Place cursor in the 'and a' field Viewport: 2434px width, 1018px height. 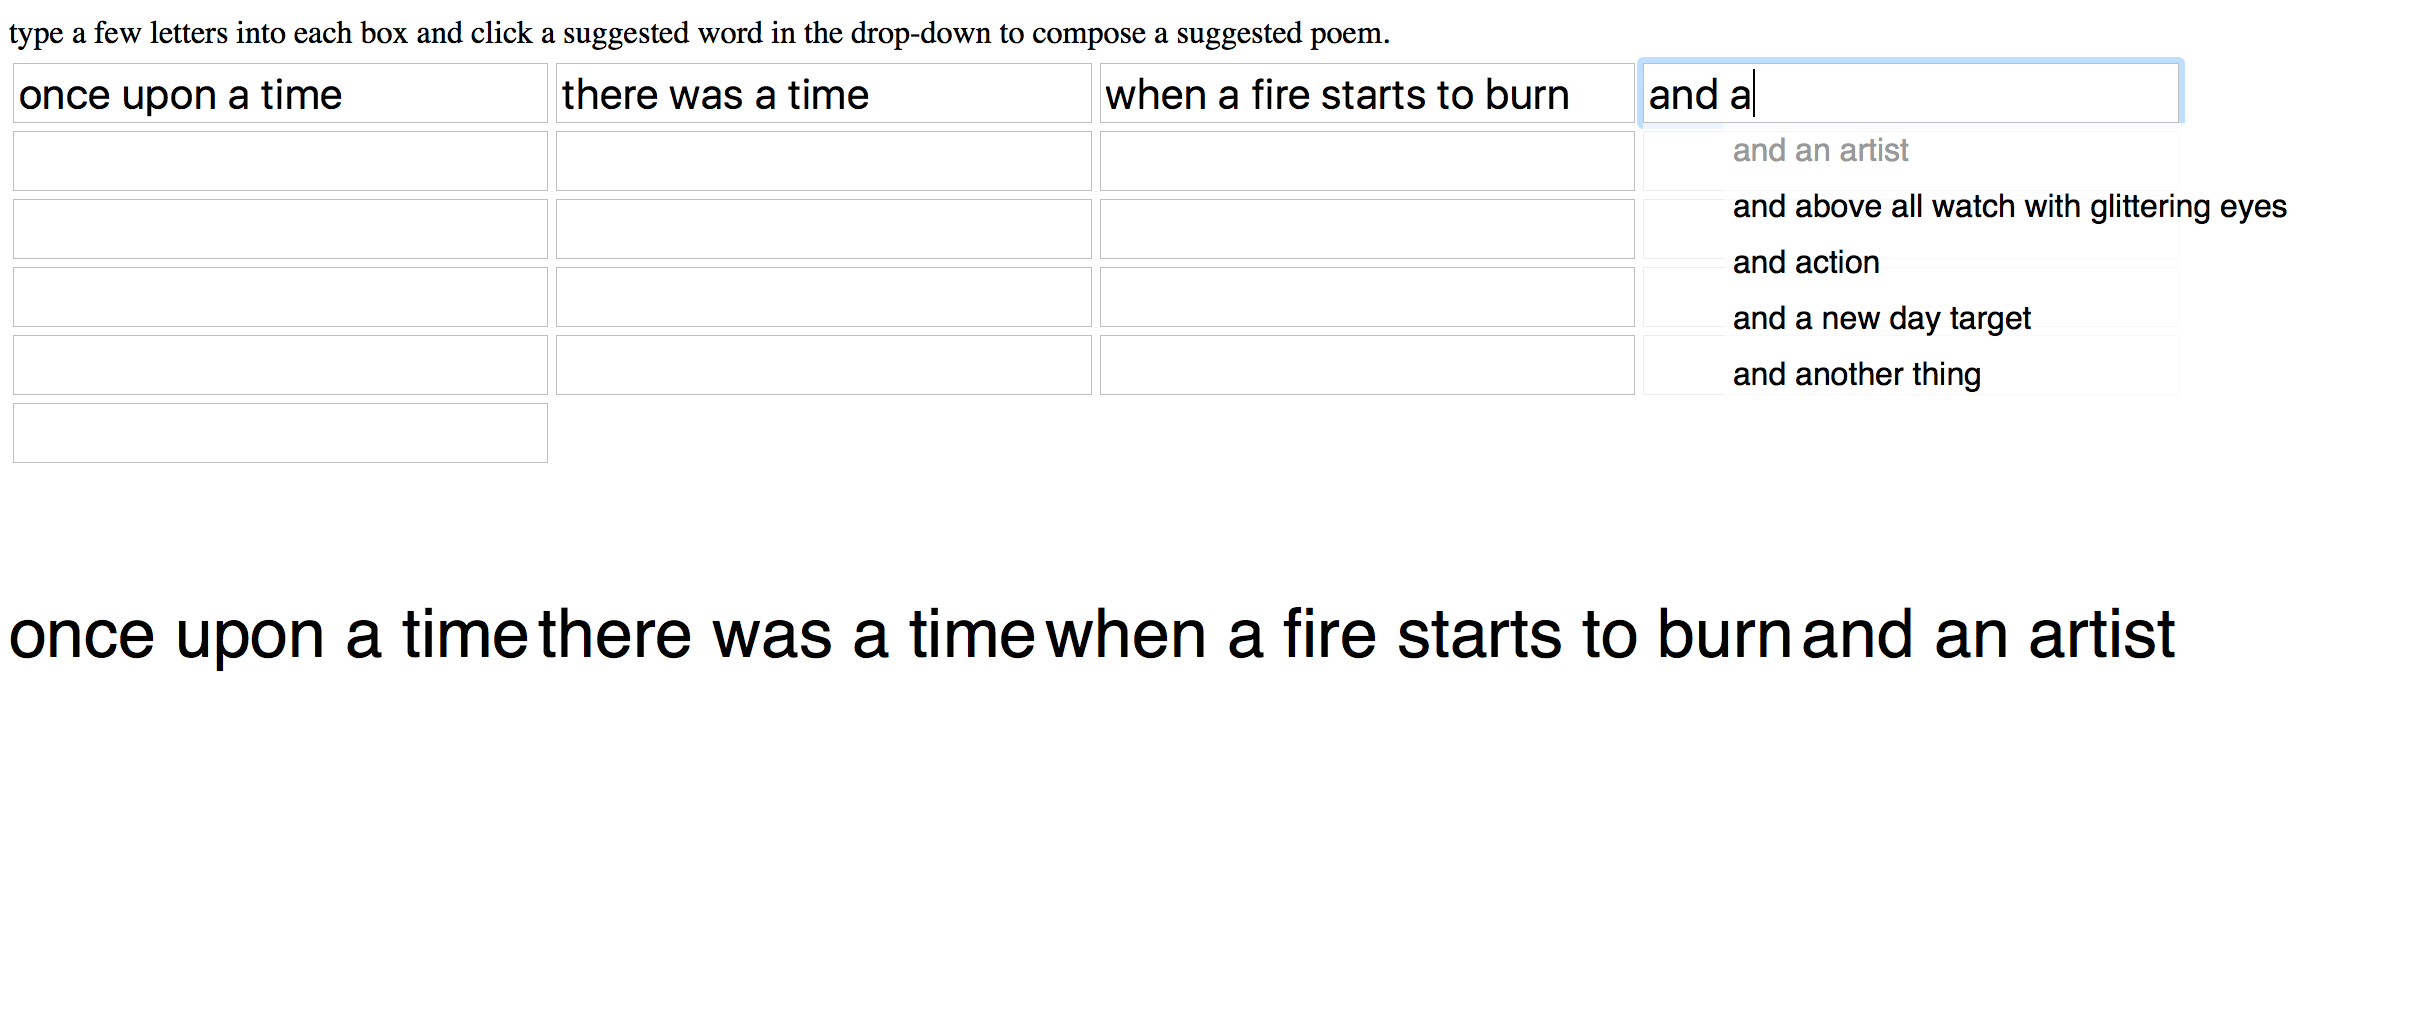[1910, 94]
